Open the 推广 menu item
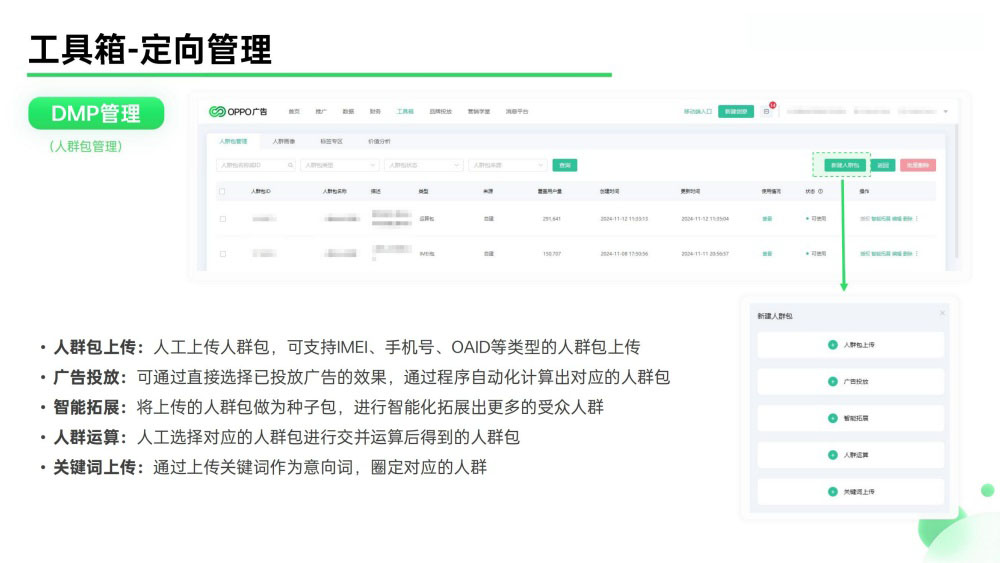The image size is (1000, 563). tap(321, 112)
